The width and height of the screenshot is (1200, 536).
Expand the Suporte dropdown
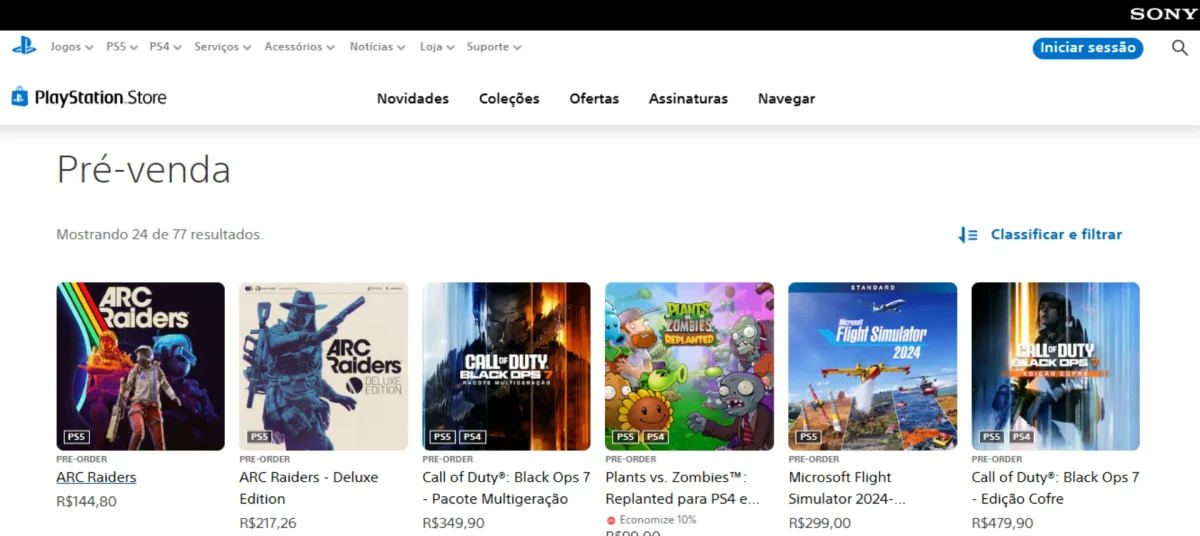(494, 47)
